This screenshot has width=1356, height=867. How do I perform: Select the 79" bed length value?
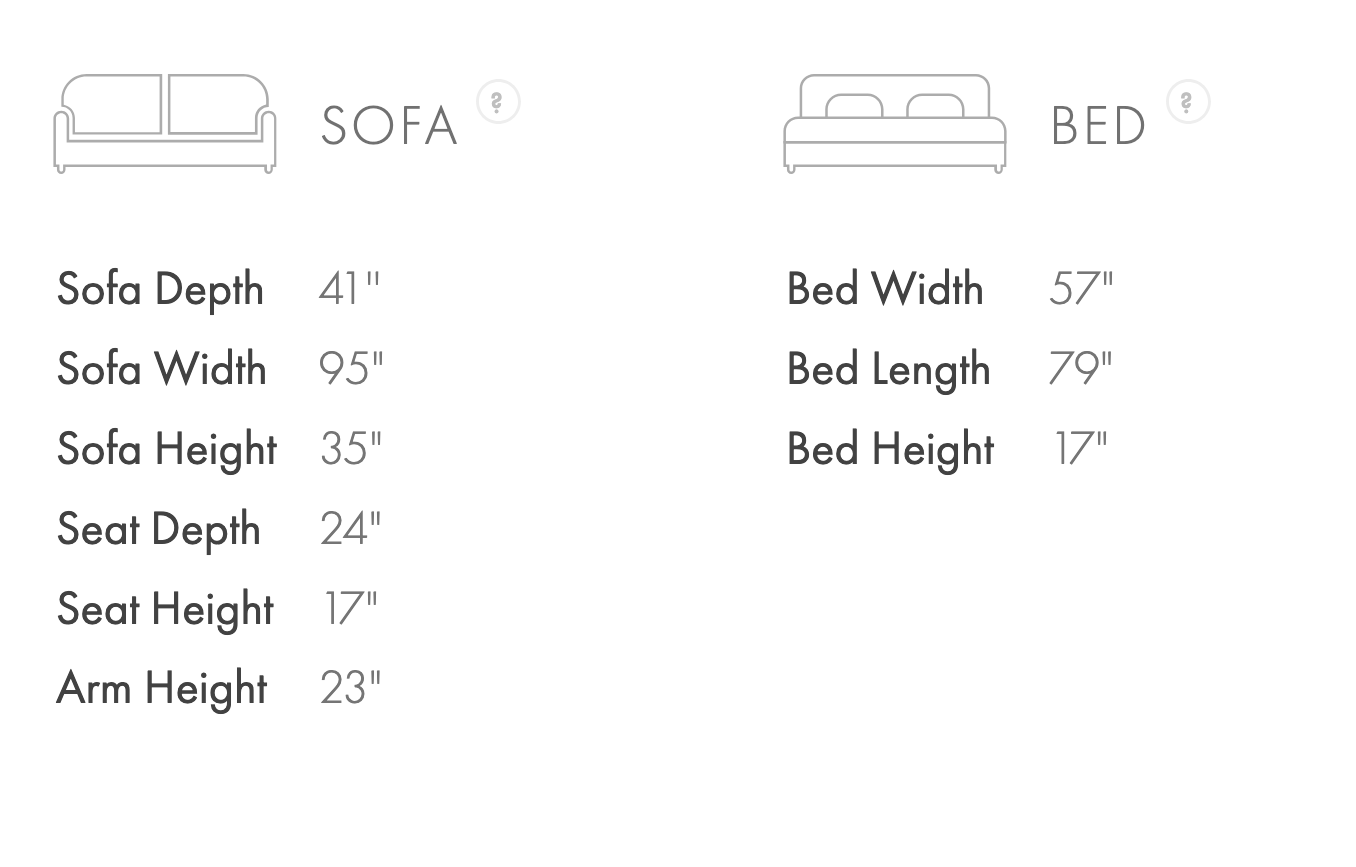point(1079,369)
